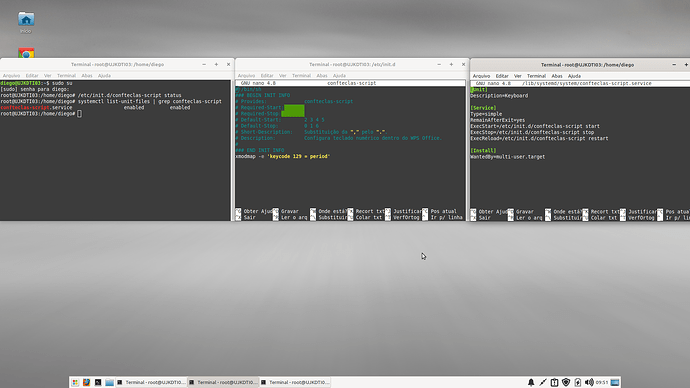Image resolution: width=690 pixels, height=388 pixels.
Task: Open the Ver menu in the left terminal
Action: 48,76
